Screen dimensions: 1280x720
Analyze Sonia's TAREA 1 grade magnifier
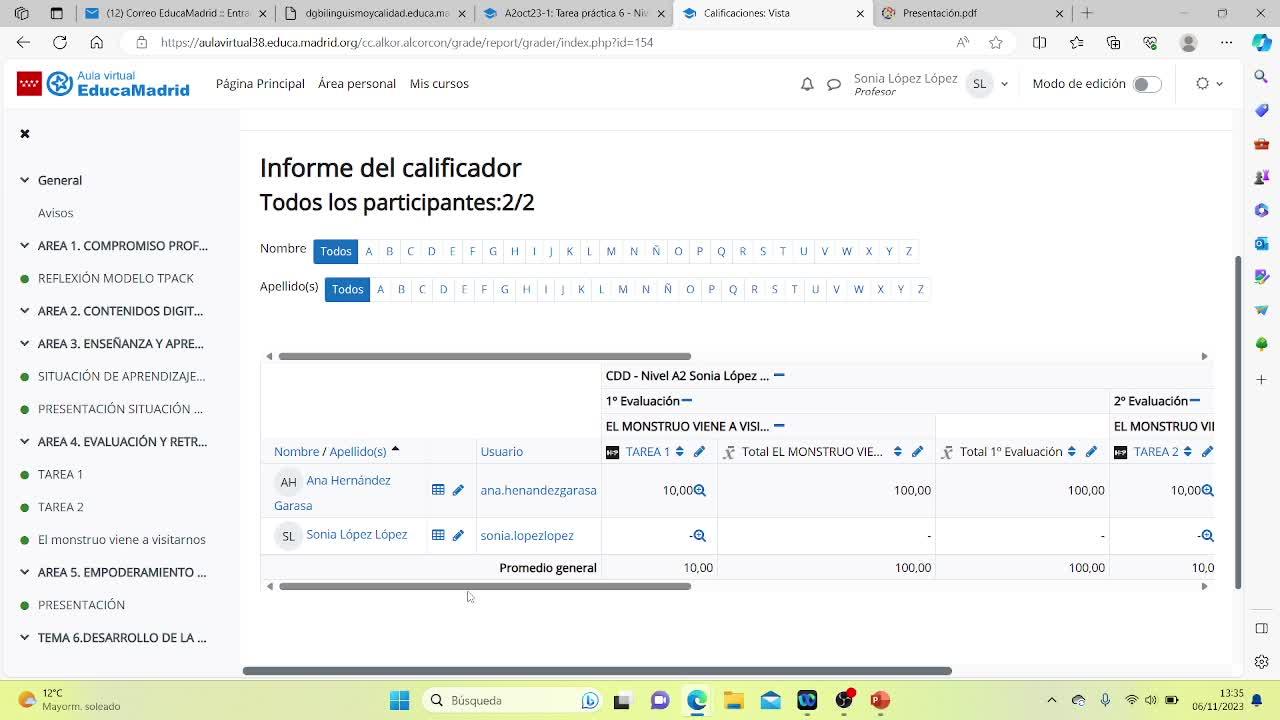tap(700, 536)
